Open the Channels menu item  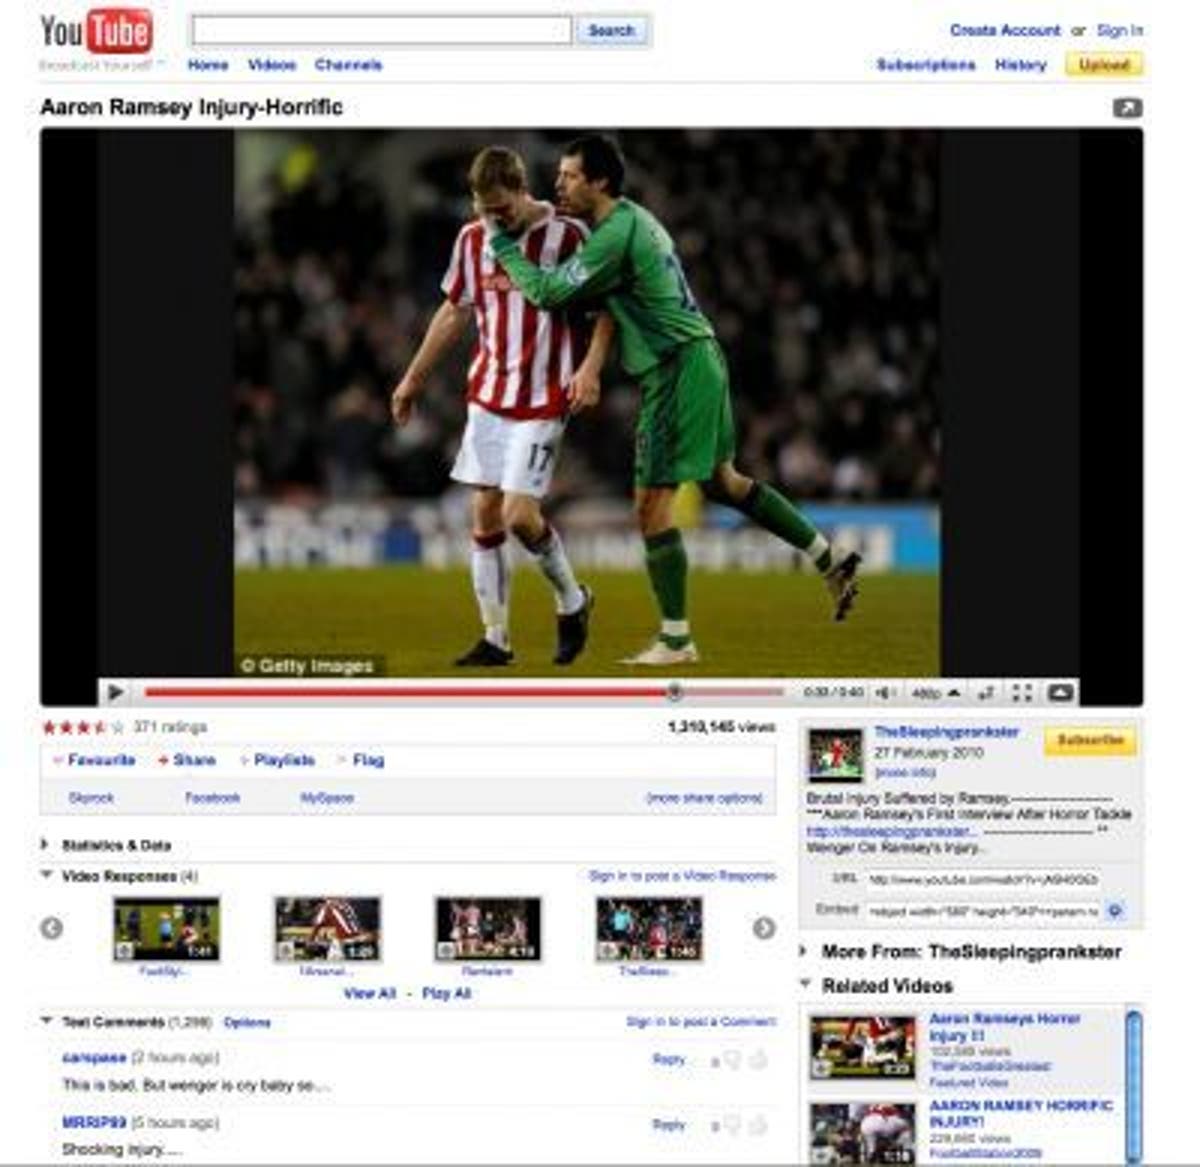coord(348,64)
